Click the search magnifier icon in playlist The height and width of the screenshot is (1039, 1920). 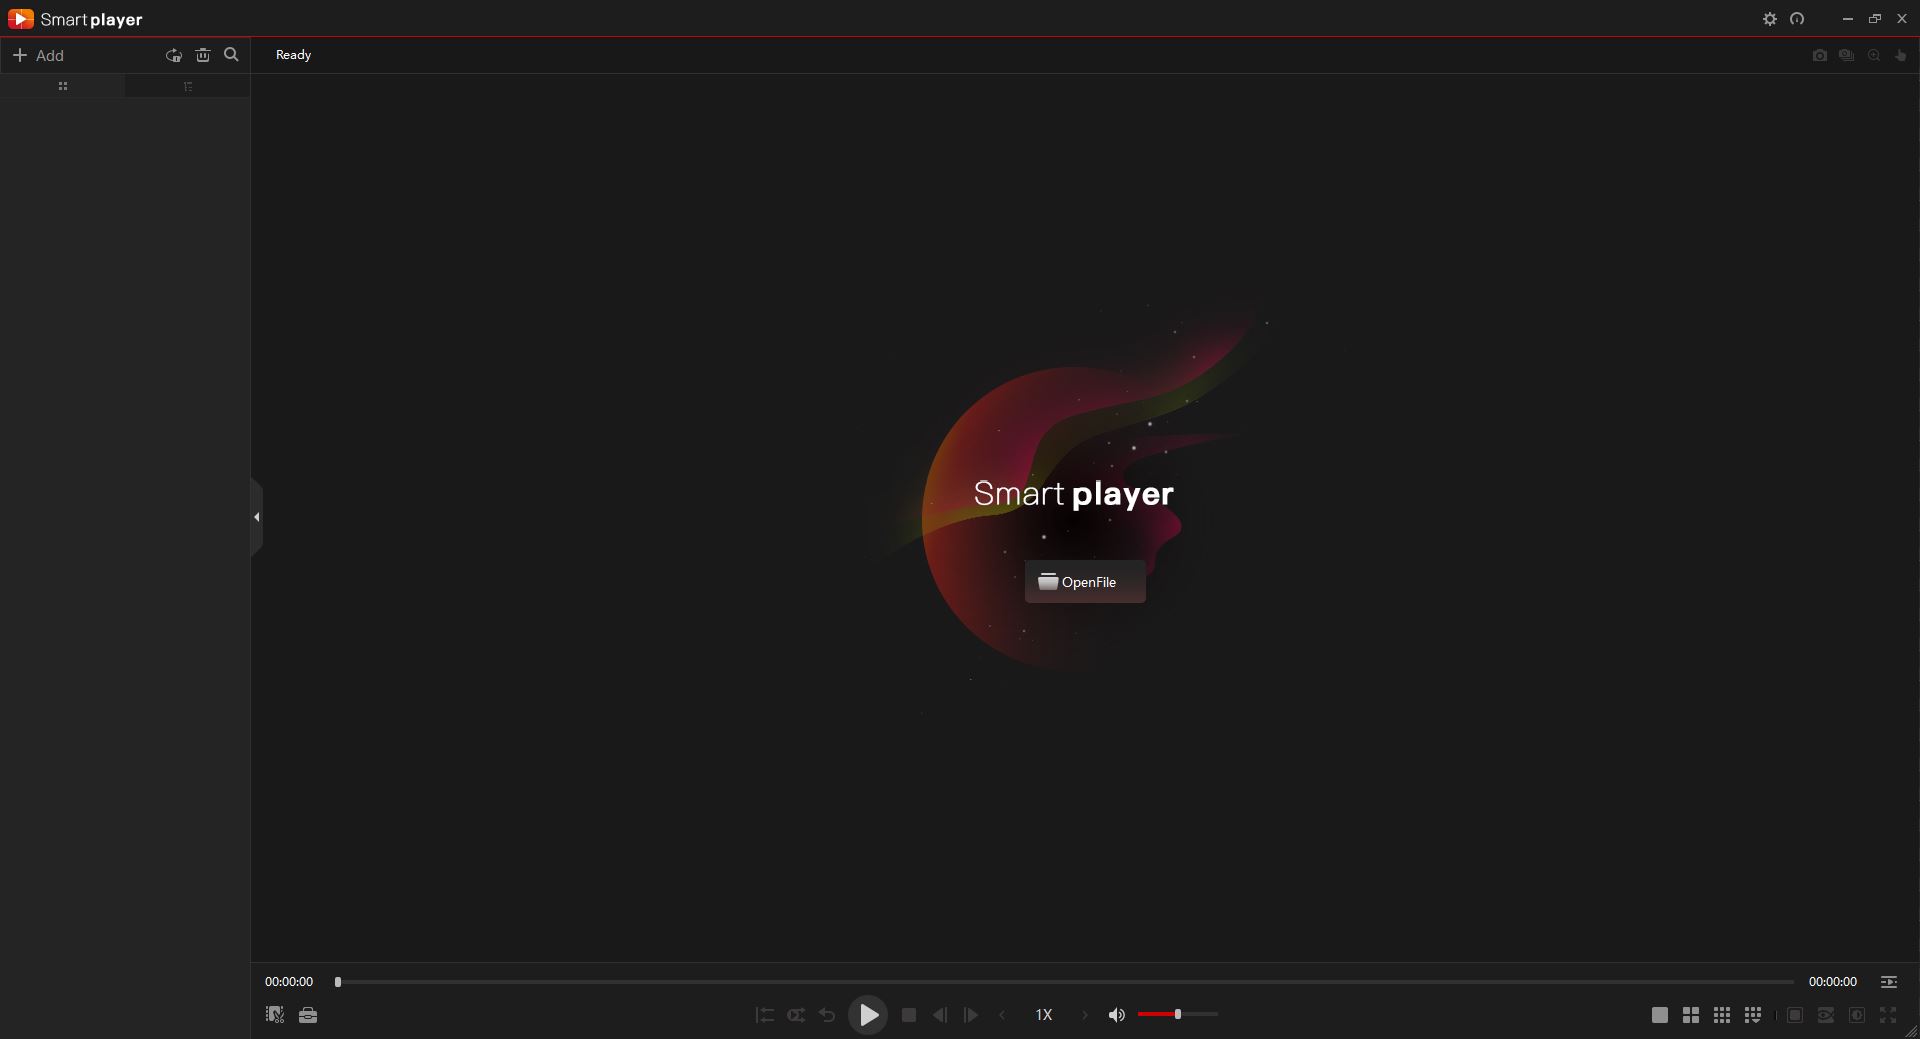[231, 55]
